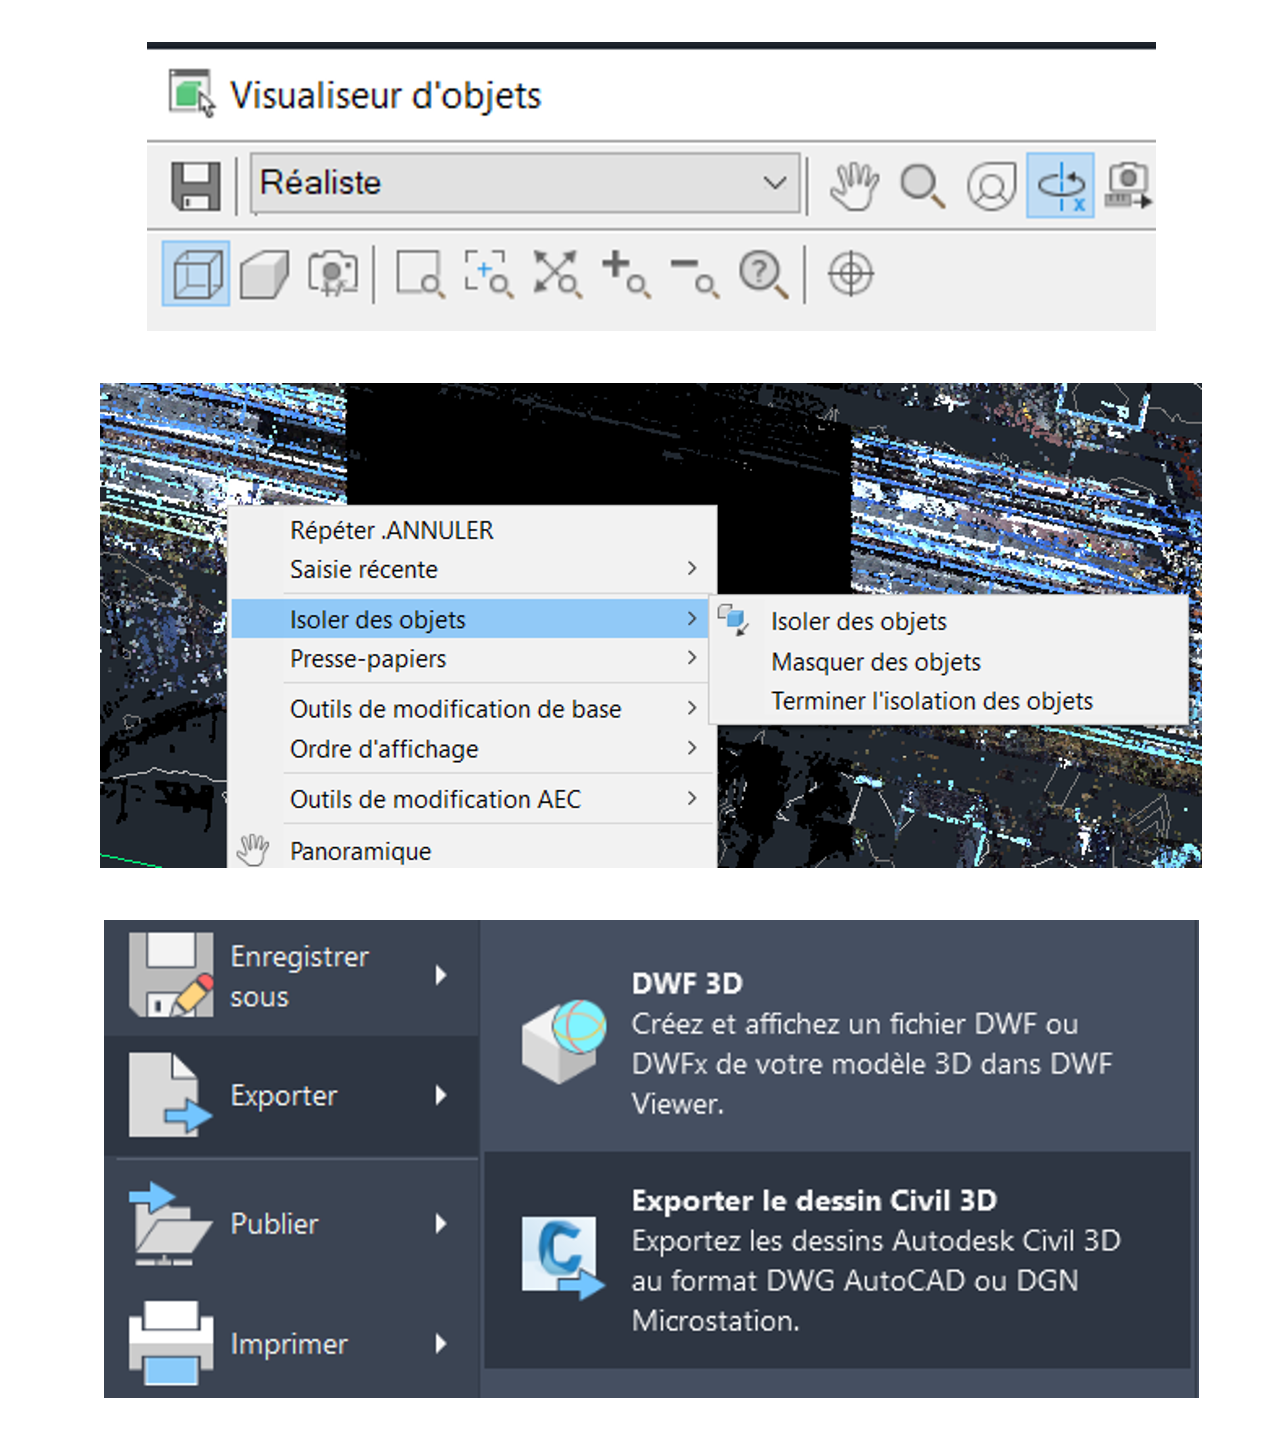Select the shaded solid cube view icon

264,274
